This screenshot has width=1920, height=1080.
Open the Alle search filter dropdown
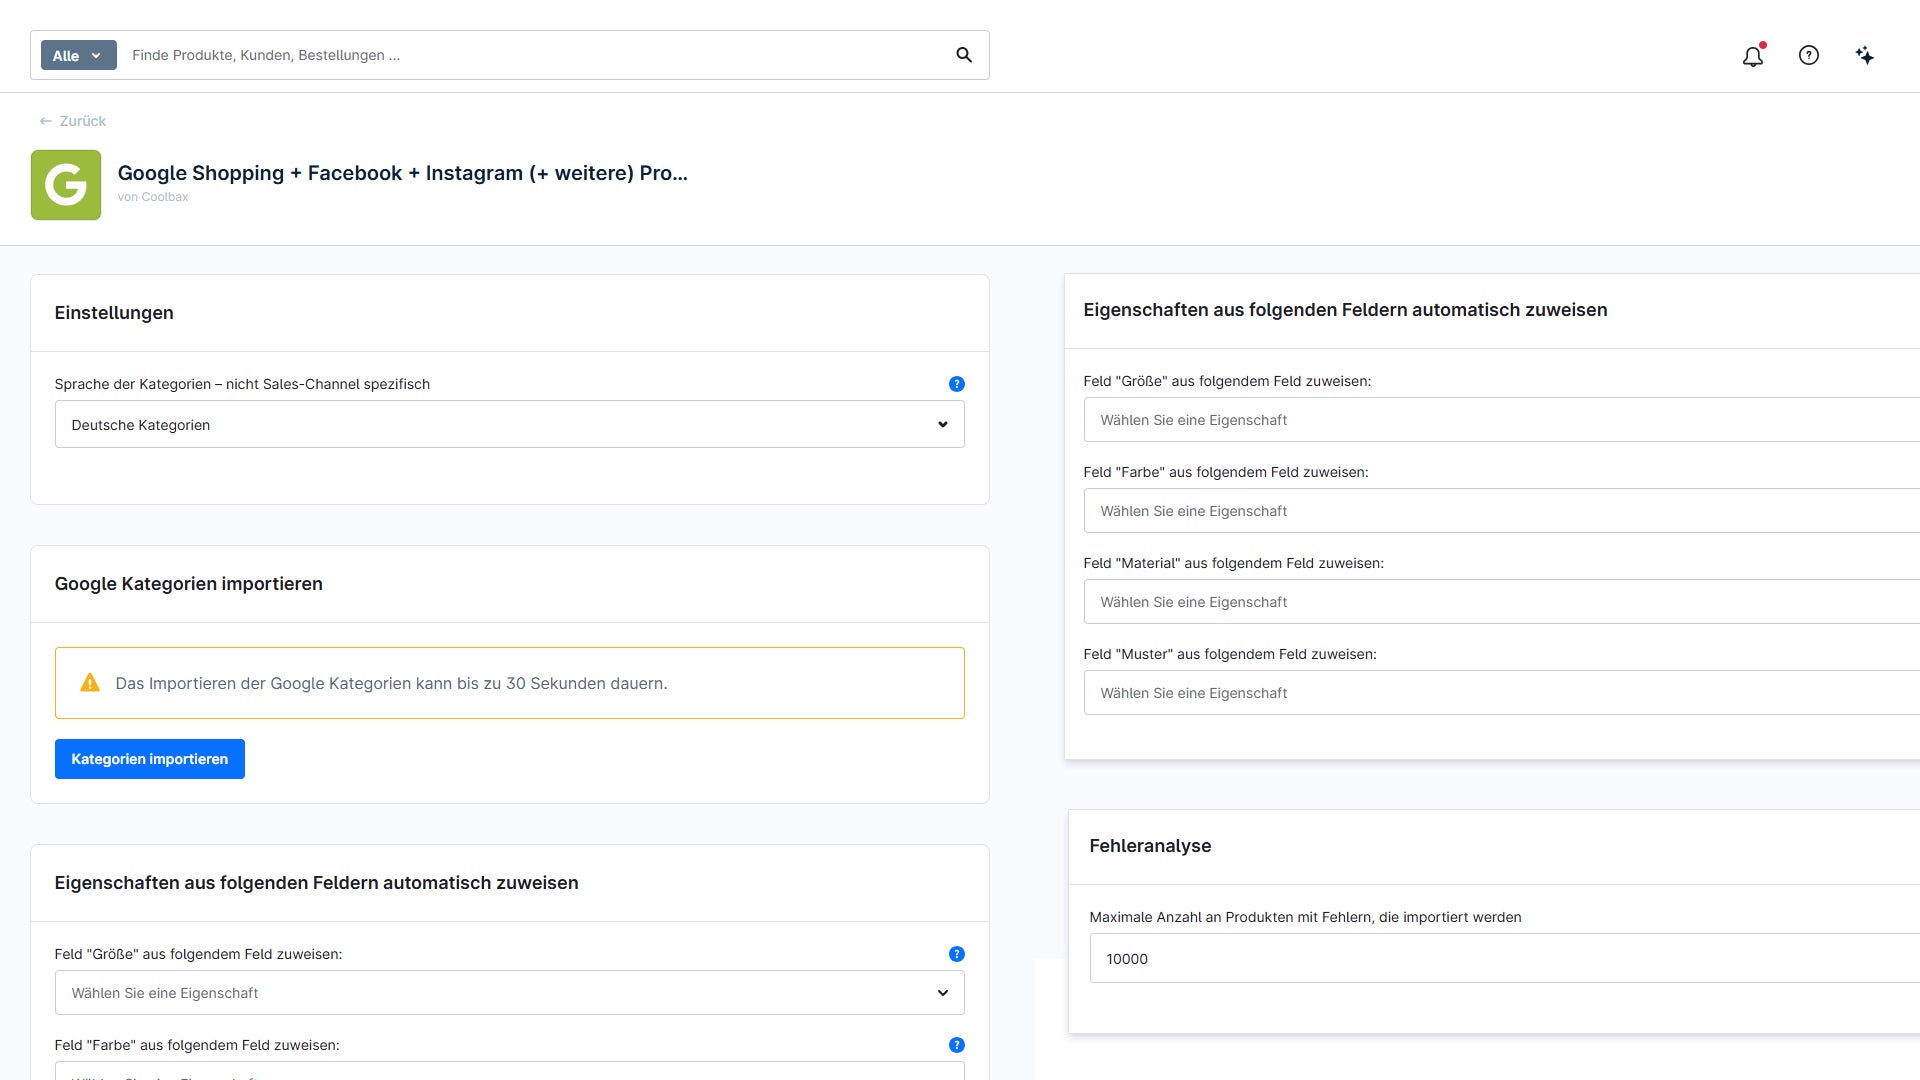78,55
